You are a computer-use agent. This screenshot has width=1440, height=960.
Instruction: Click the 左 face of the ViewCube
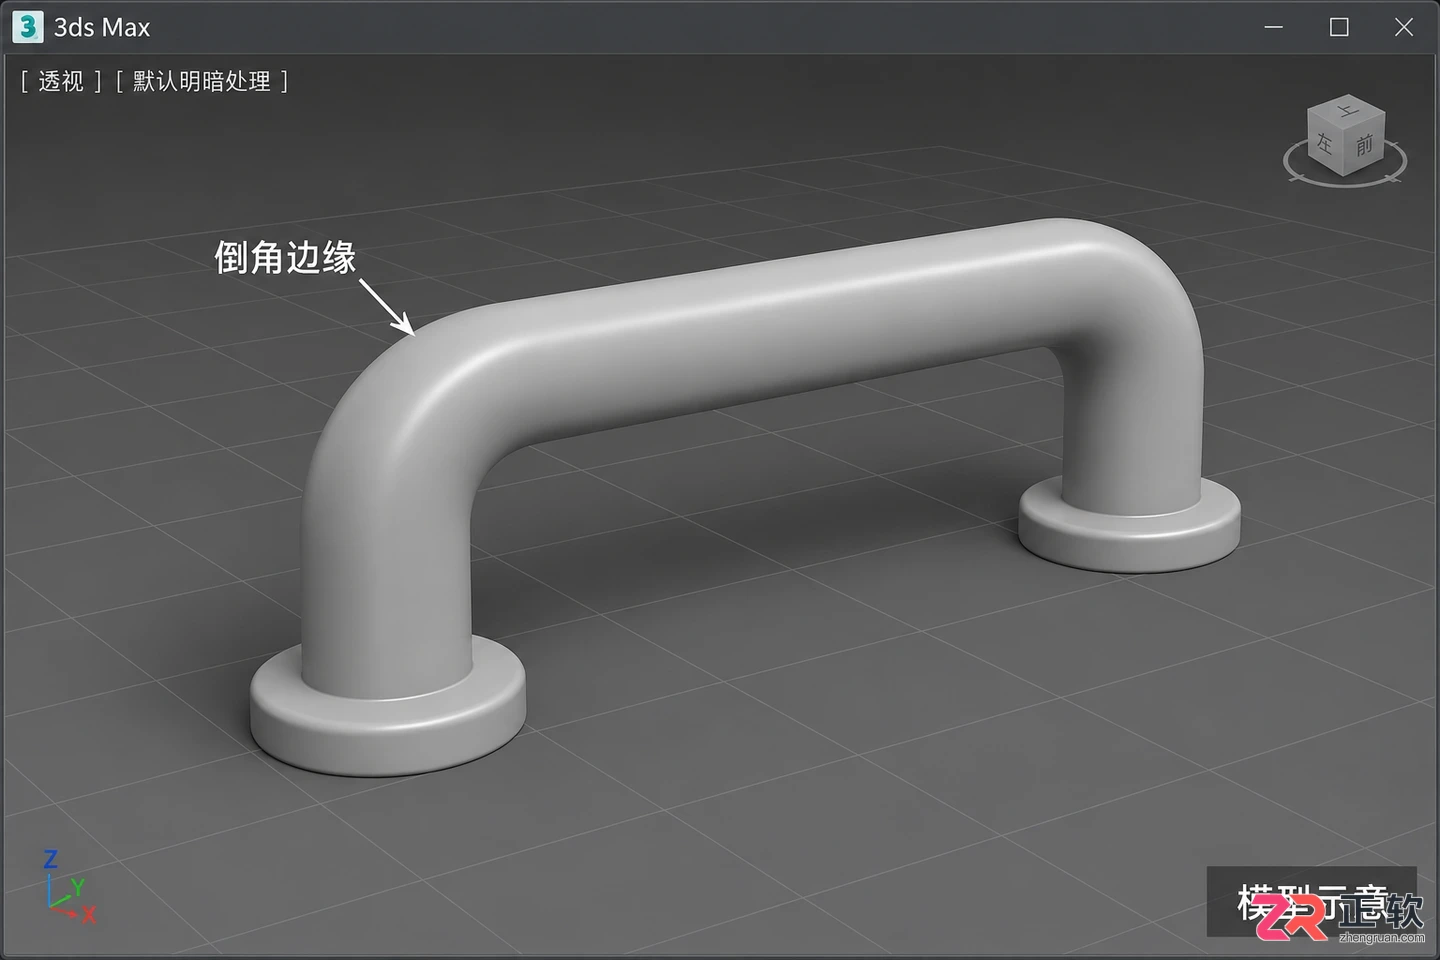(x=1325, y=142)
